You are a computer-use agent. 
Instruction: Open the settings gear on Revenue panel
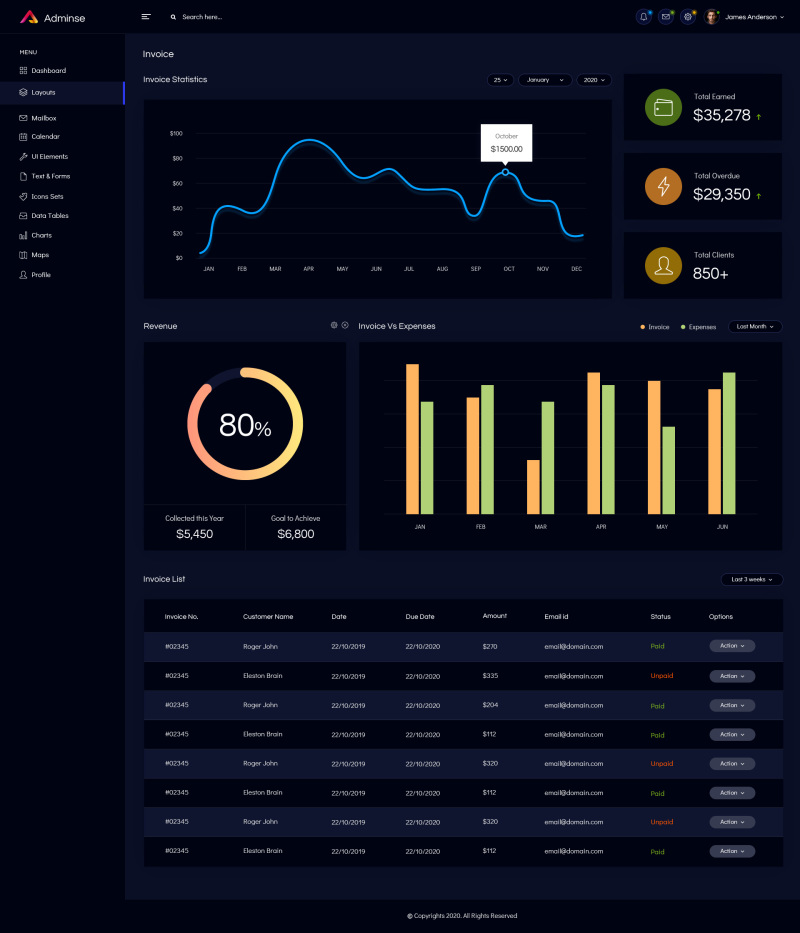coord(333,325)
